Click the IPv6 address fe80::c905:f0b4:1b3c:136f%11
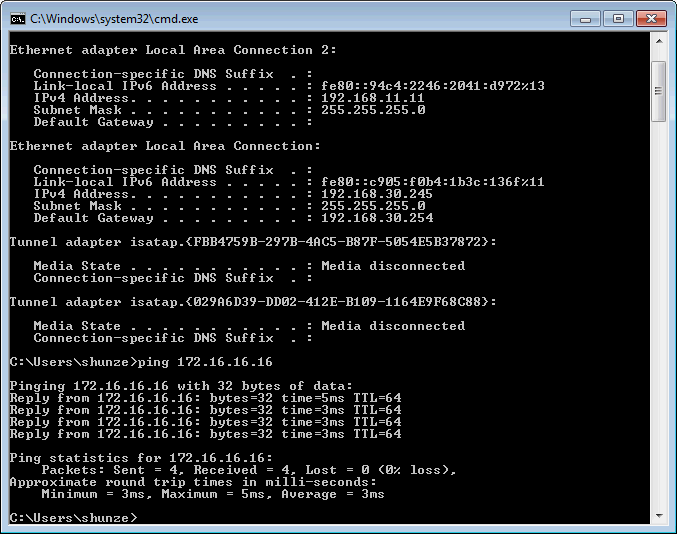Image resolution: width=677 pixels, height=534 pixels. (x=433, y=182)
